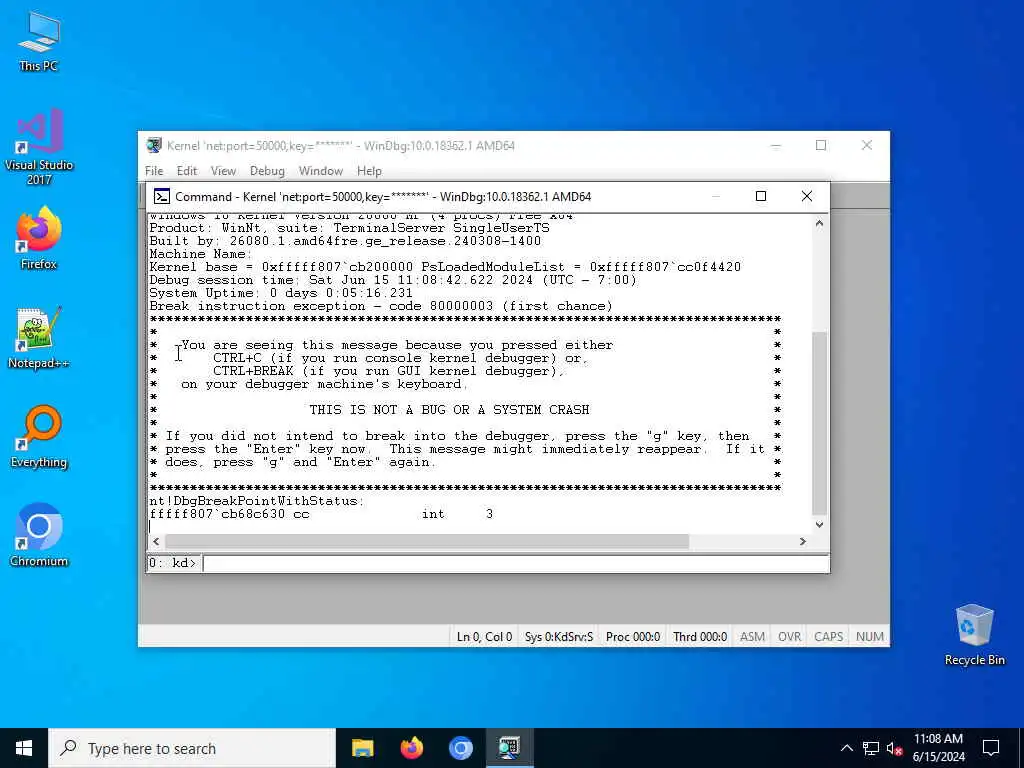Click the horizontal scroll left arrow
Image resolution: width=1024 pixels, height=768 pixels.
click(155, 541)
